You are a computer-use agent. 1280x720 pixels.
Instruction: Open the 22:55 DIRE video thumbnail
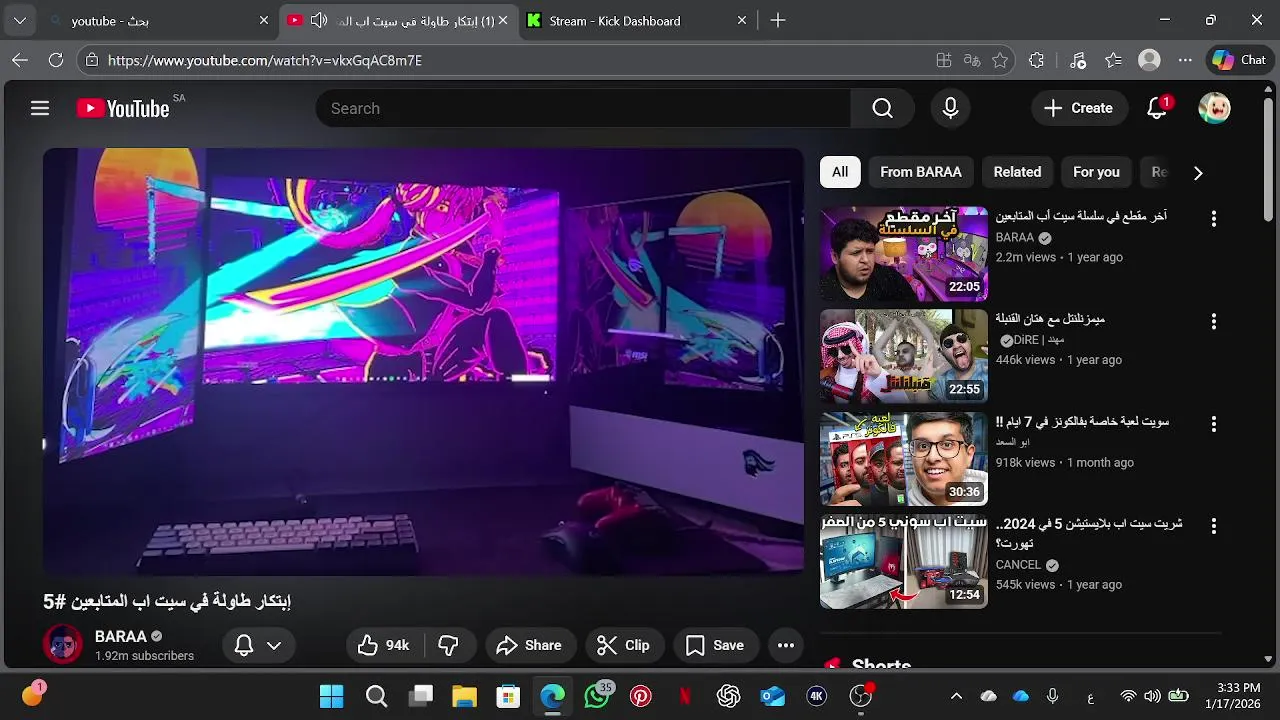pos(904,356)
